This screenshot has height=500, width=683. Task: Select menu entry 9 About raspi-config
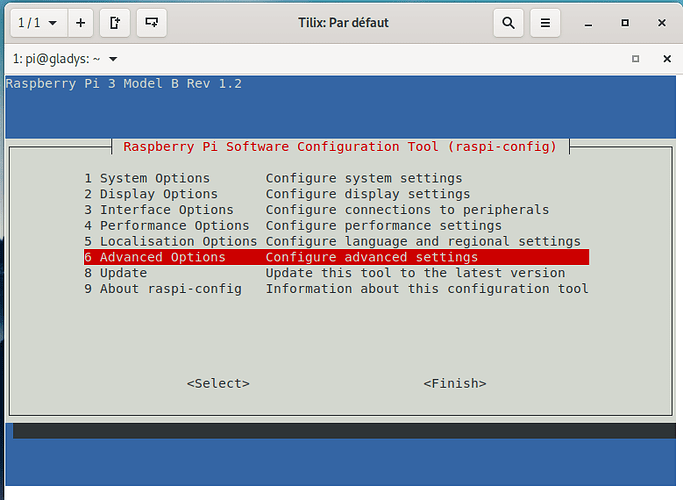[x=336, y=289]
